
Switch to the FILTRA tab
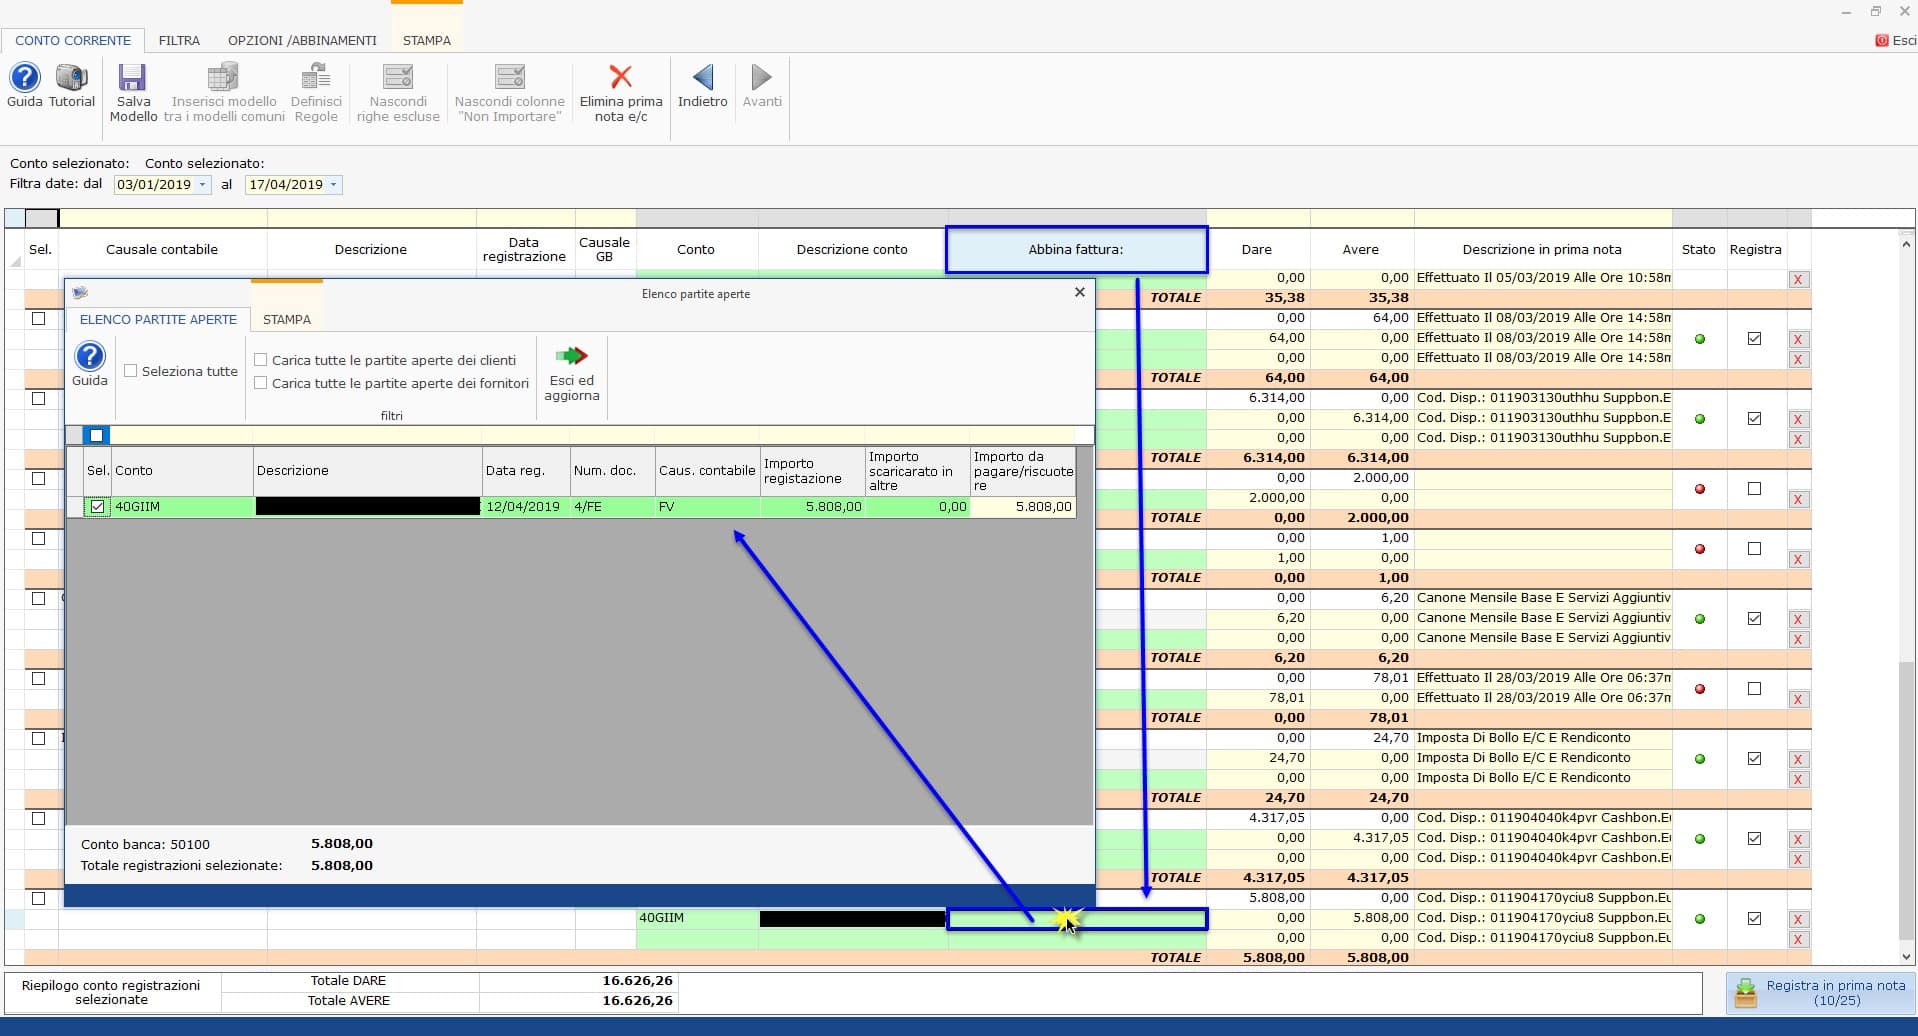click(179, 41)
